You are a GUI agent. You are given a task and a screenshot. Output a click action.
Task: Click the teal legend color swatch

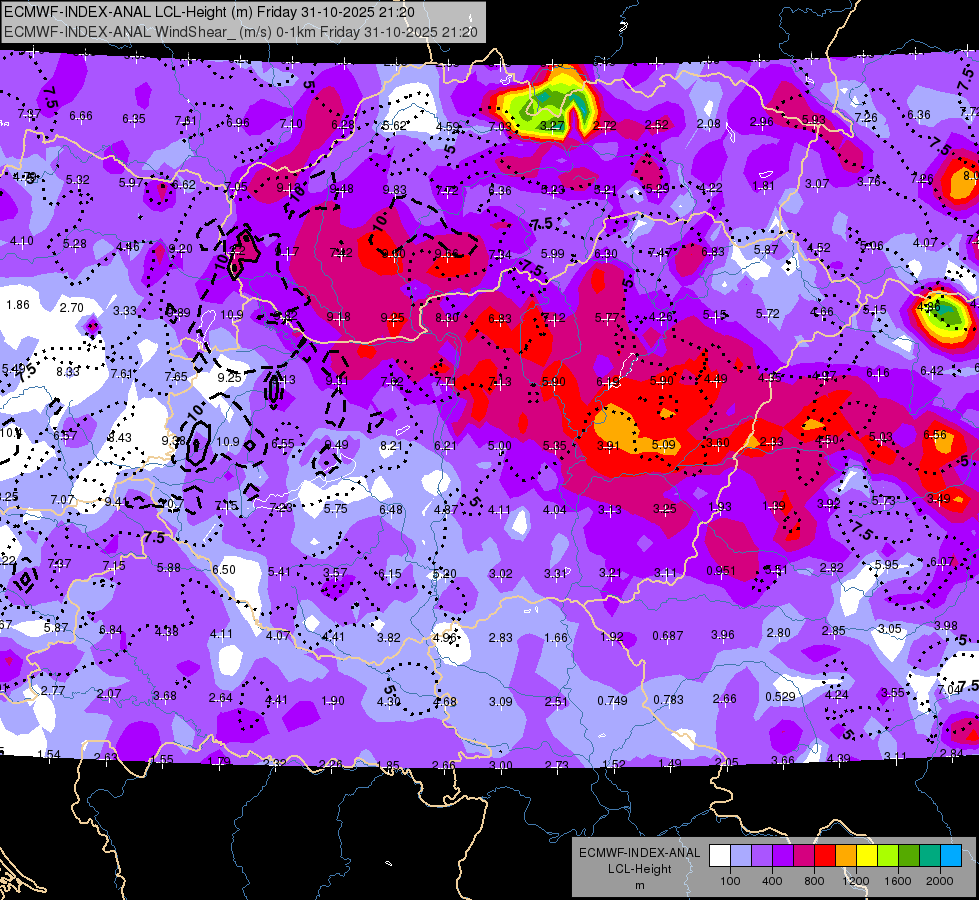pos(930,856)
